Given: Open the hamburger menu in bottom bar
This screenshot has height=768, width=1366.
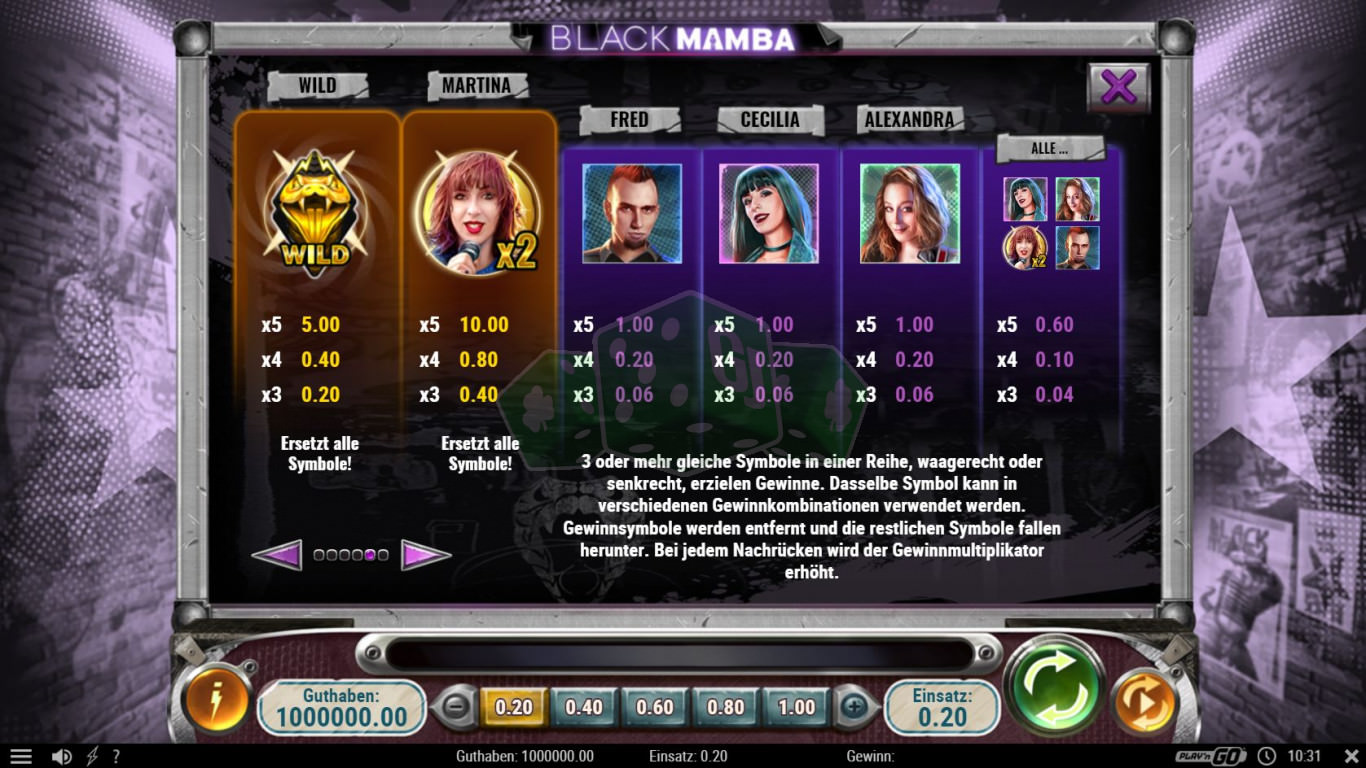Looking at the screenshot, I should tap(21, 756).
